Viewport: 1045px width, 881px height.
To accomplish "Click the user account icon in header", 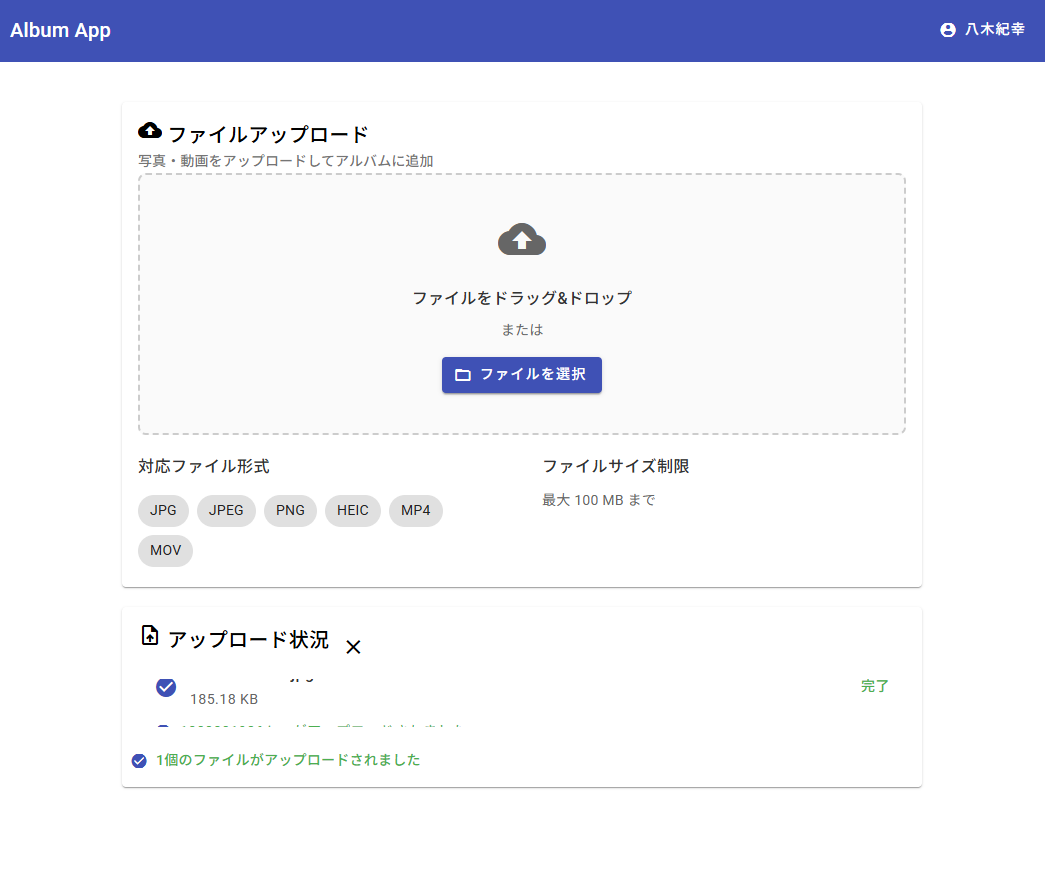I will click(x=948, y=30).
